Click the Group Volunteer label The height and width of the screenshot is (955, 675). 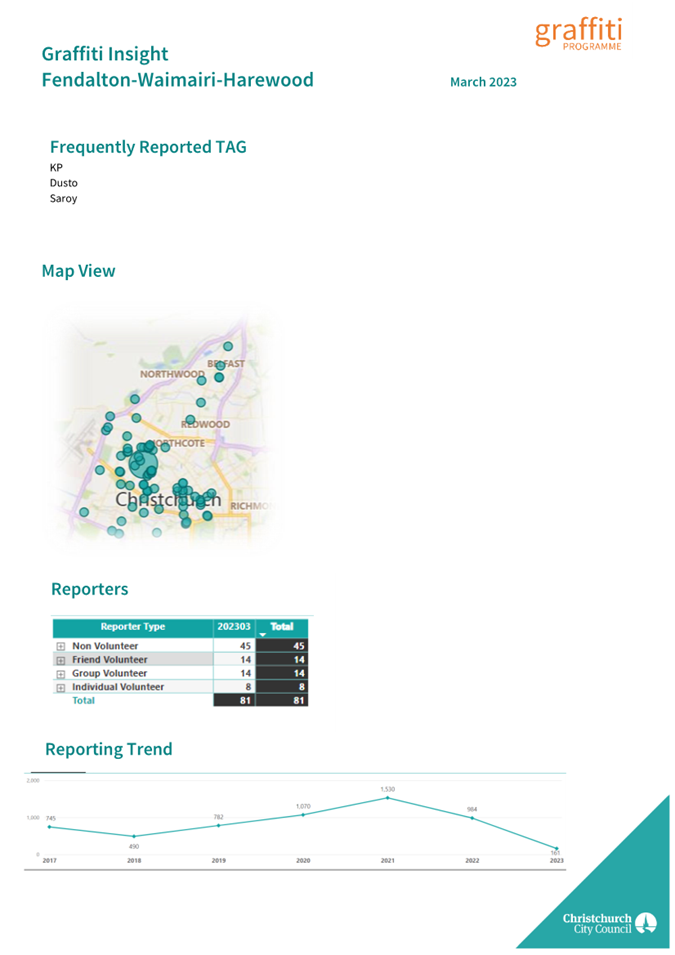[110, 674]
